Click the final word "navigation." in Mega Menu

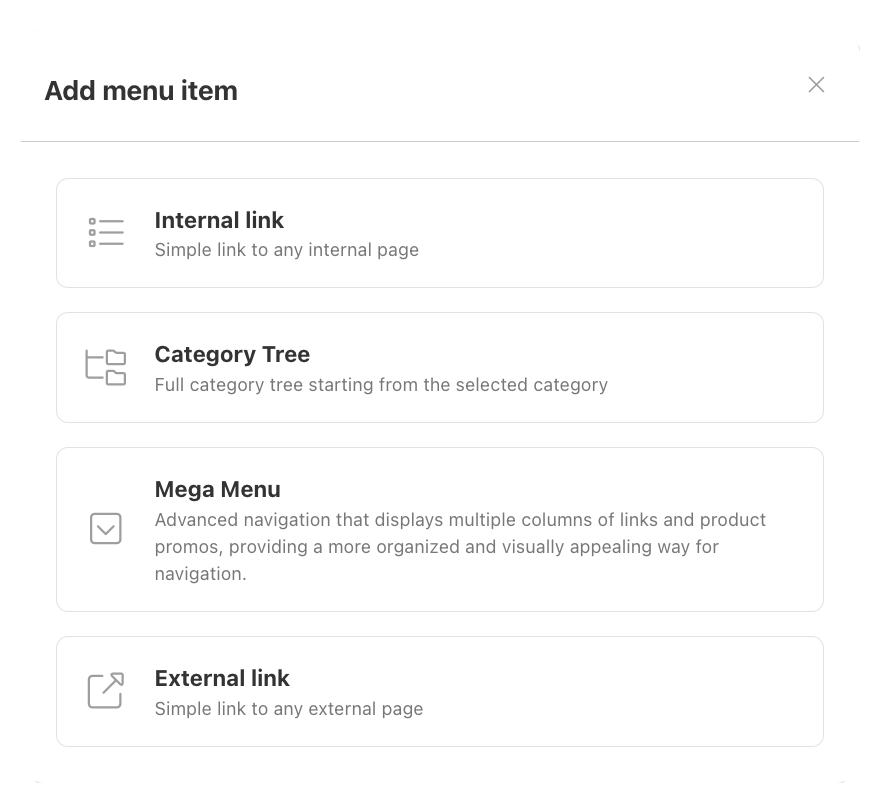(x=200, y=574)
